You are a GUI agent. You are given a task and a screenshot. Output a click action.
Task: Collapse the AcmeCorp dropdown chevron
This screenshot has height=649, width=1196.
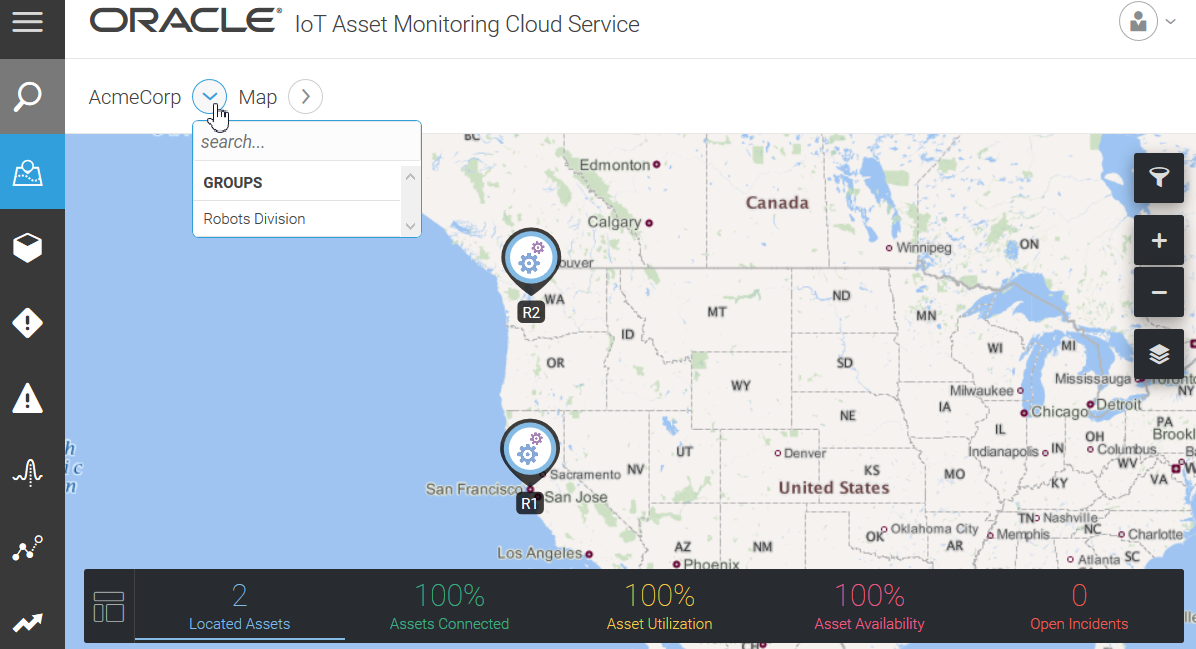coord(210,97)
